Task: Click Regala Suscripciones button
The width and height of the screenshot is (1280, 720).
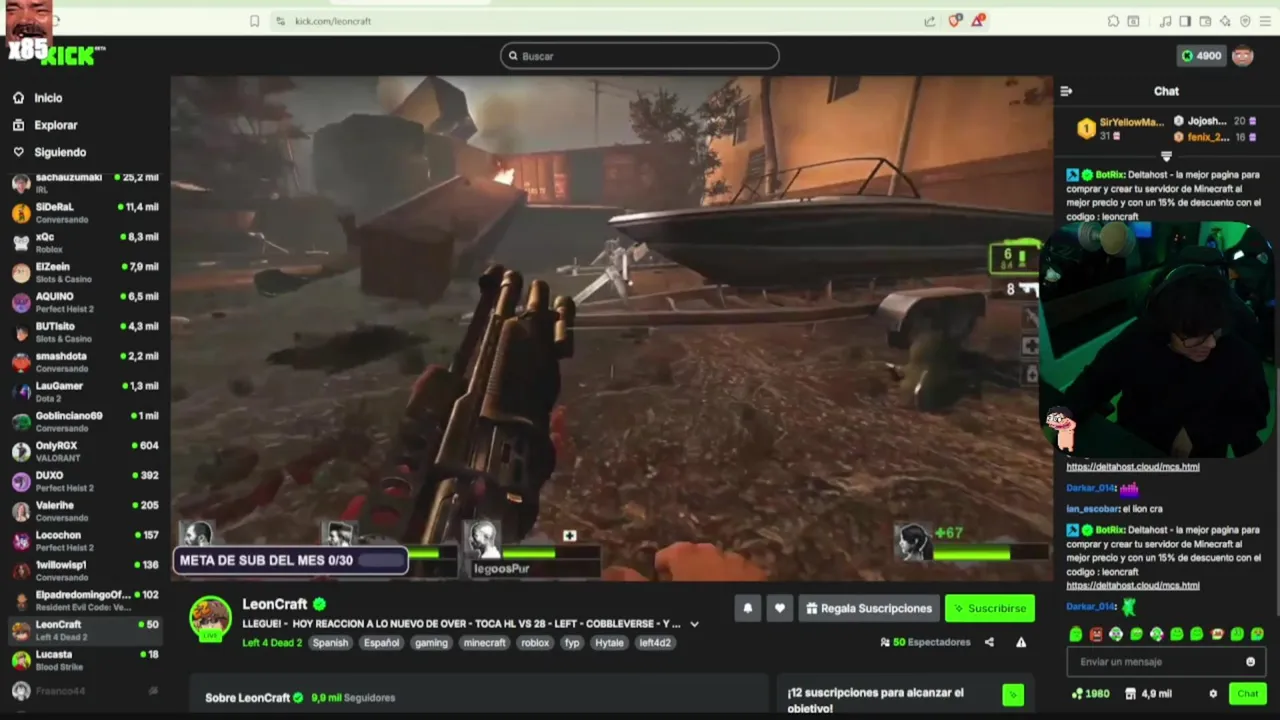Action: [868, 608]
